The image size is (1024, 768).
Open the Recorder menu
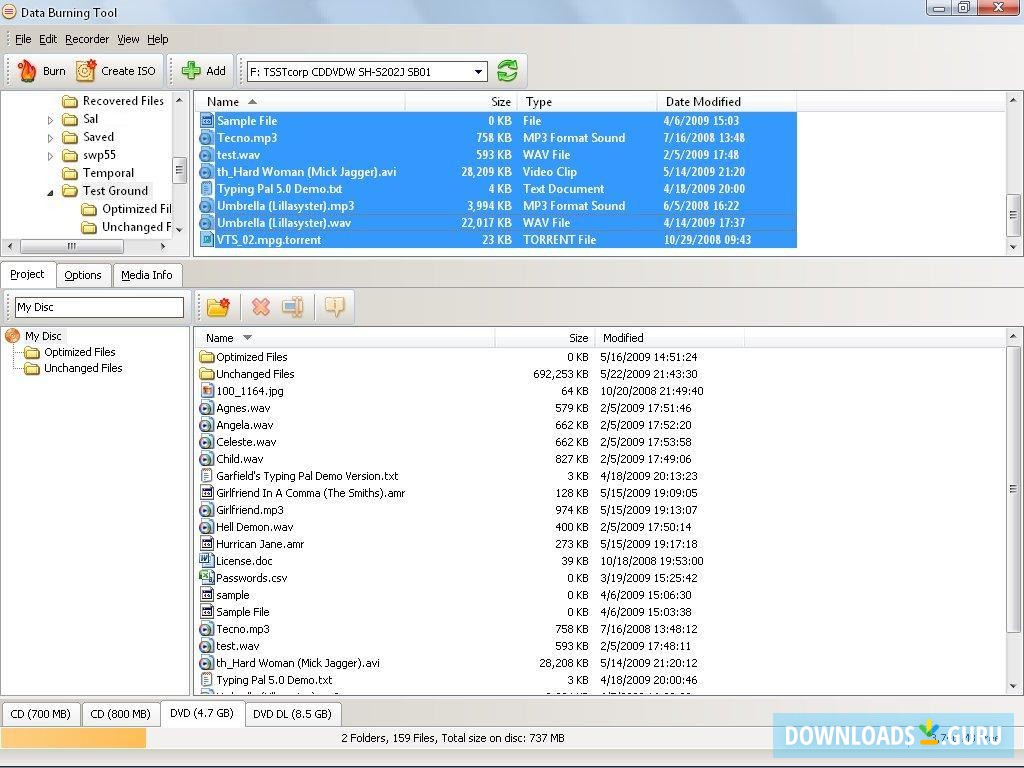(x=87, y=39)
